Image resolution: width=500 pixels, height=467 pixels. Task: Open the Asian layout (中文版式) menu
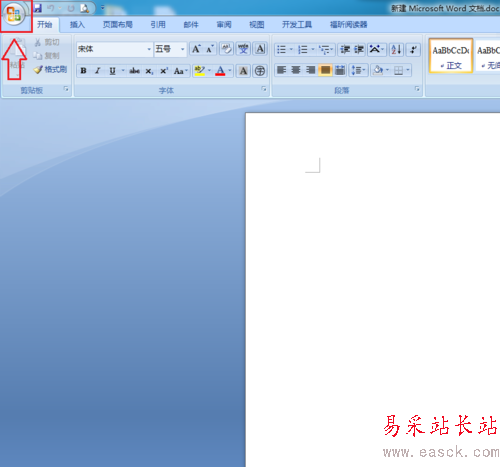(377, 50)
